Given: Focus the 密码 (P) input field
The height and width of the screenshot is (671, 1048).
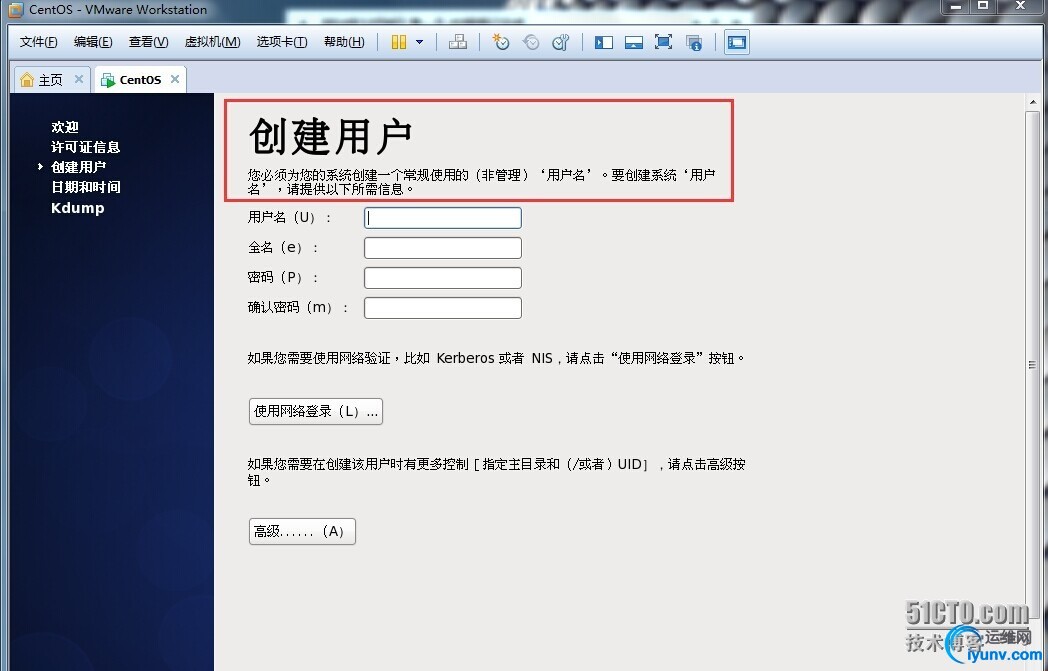Looking at the screenshot, I should tap(442, 278).
